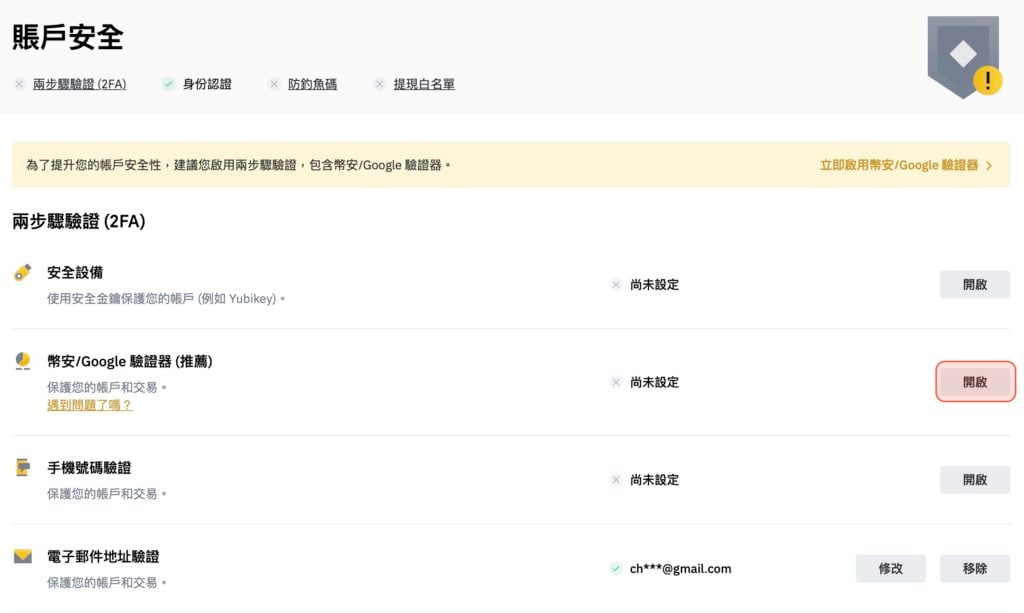Click the X status icon before 提現白名單
The image size is (1024, 613).
379,84
